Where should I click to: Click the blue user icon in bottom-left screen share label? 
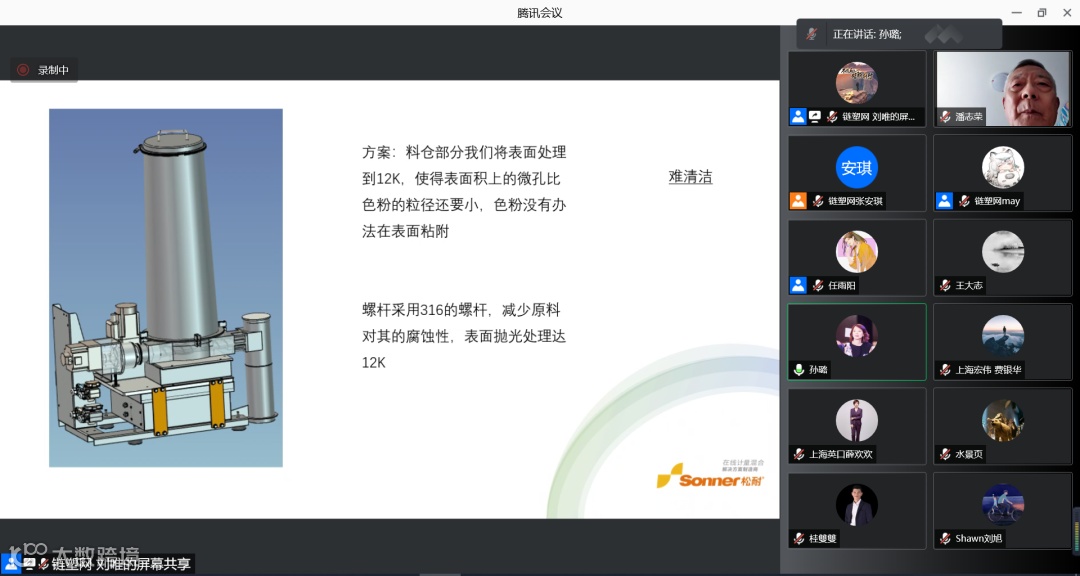click(10, 563)
